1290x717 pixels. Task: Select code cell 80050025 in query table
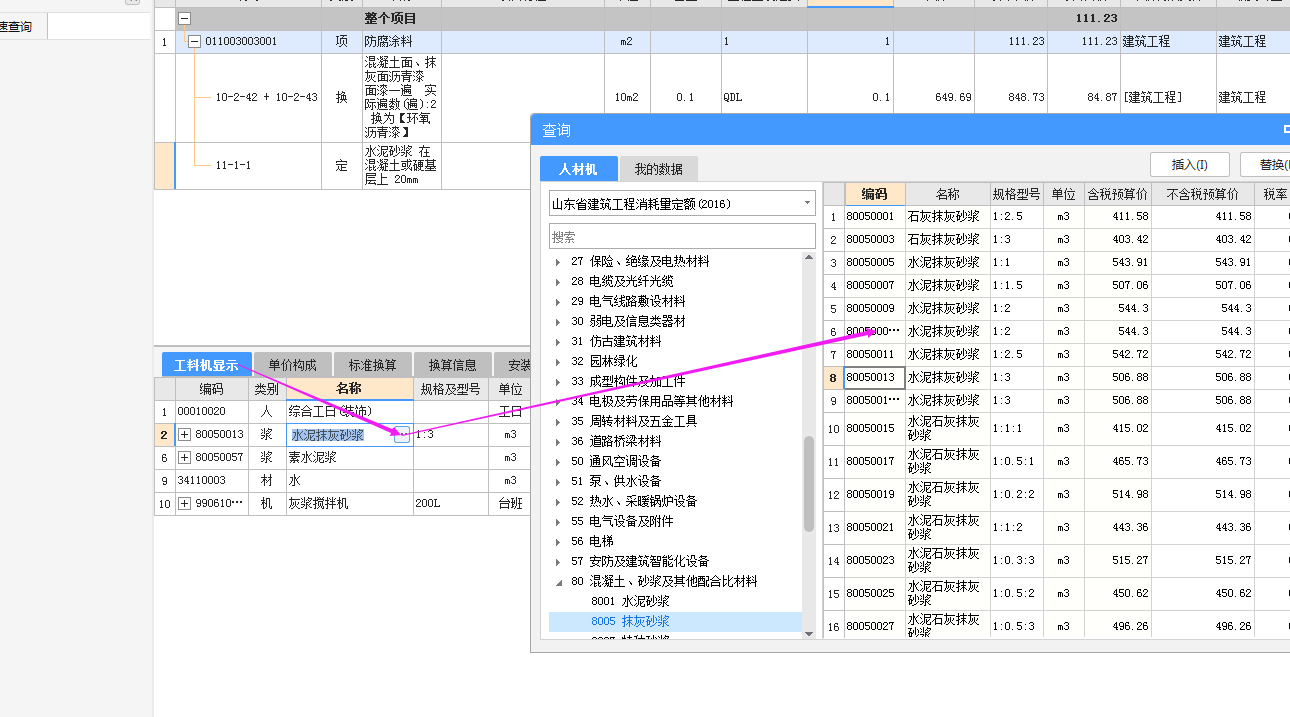click(874, 594)
